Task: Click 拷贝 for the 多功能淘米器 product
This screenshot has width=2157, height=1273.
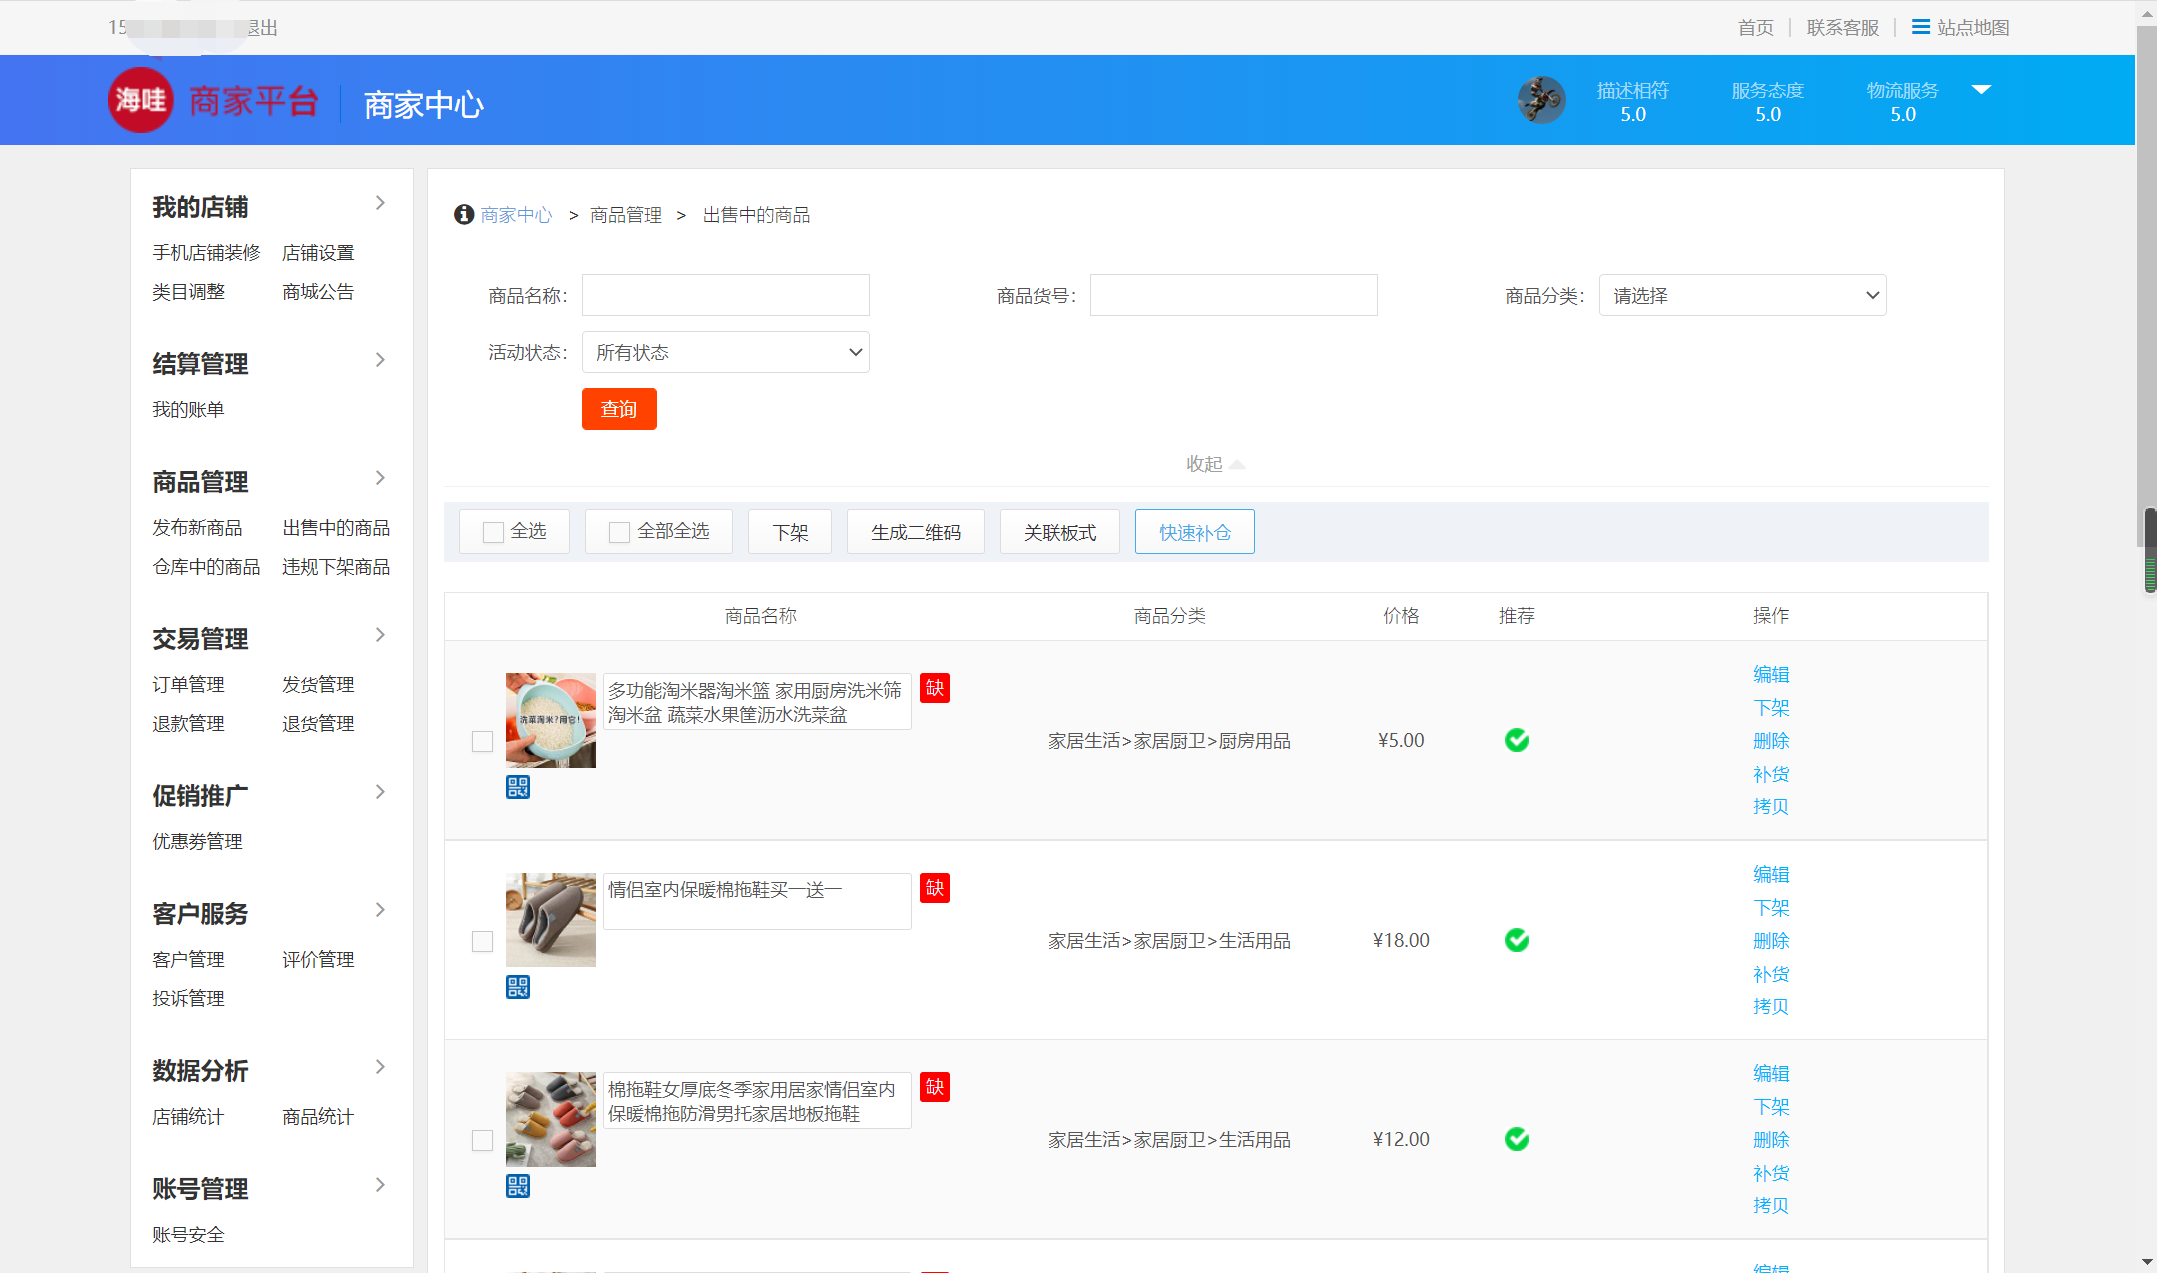Action: pos(1771,807)
